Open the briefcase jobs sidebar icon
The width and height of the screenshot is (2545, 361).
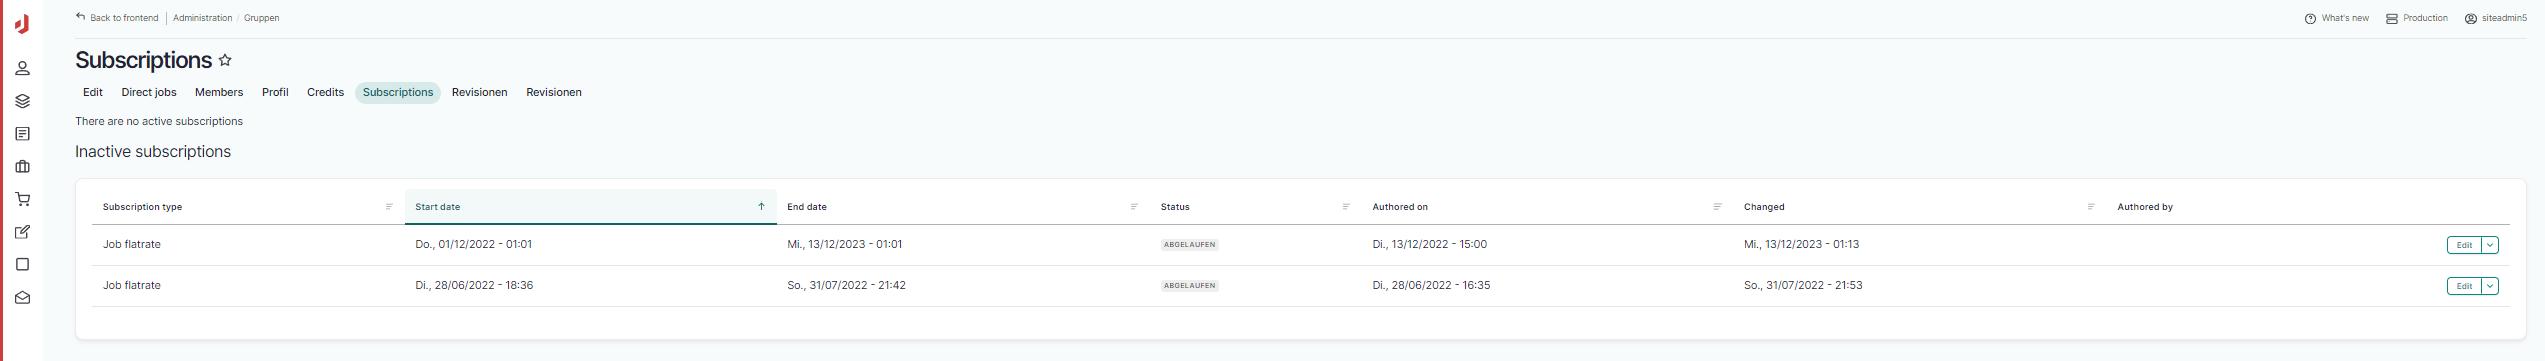[x=22, y=167]
